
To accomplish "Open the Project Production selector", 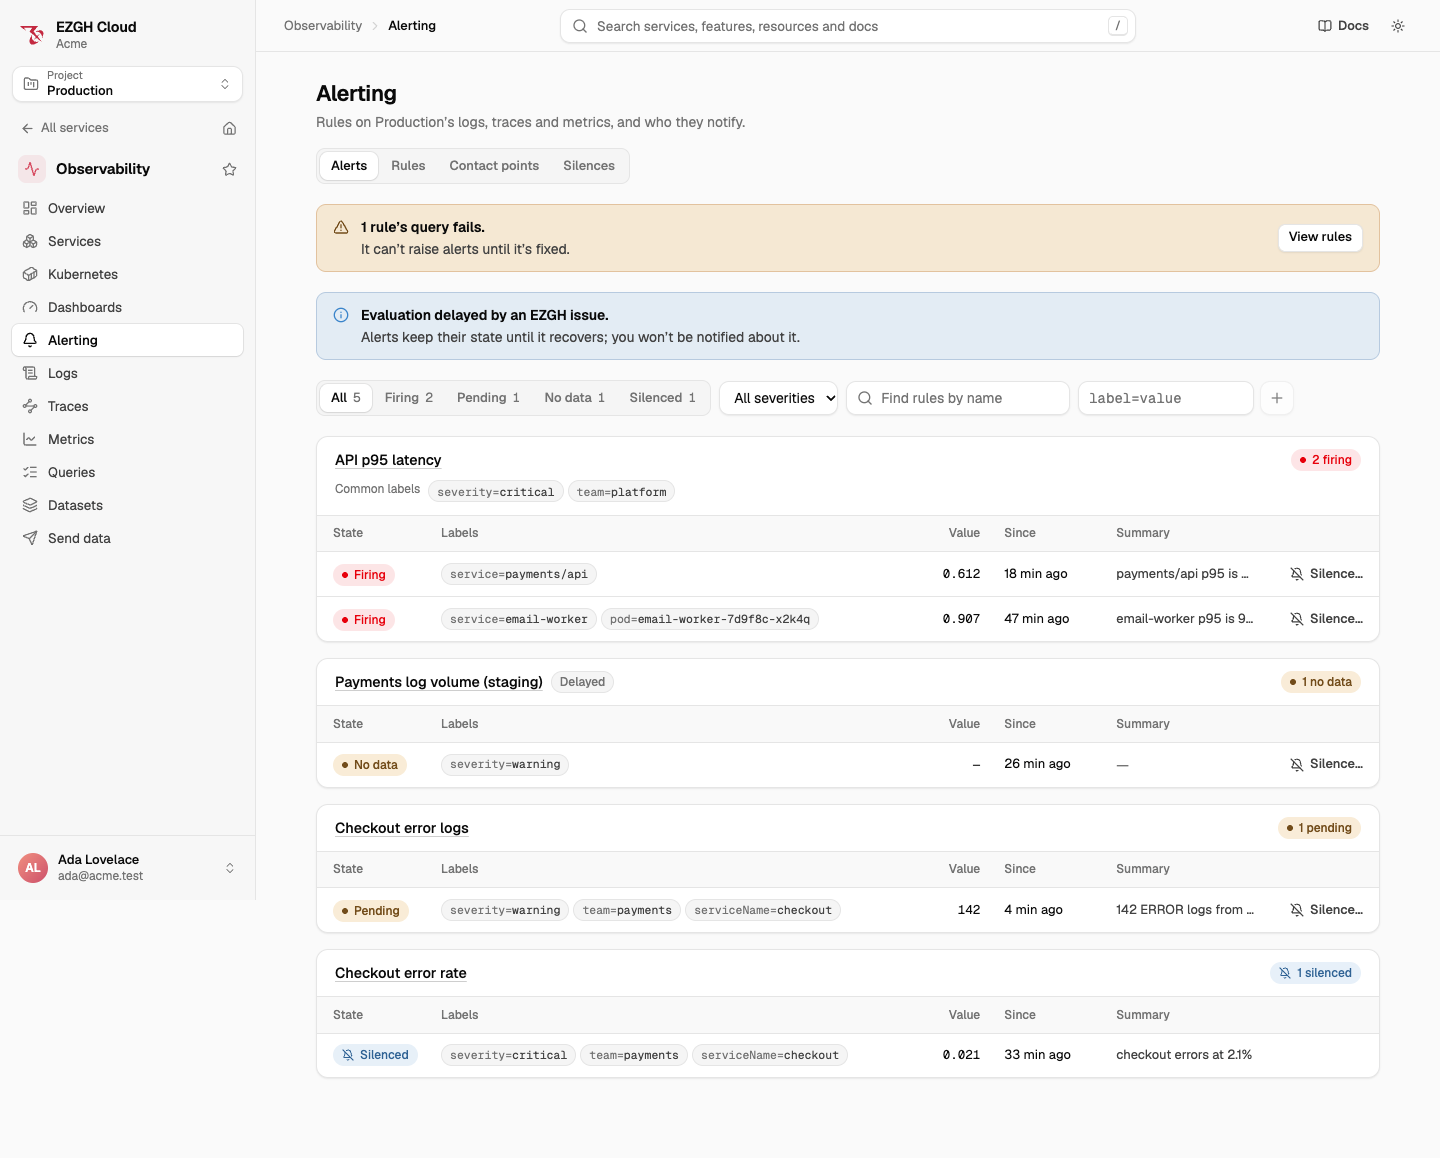I will [x=127, y=84].
